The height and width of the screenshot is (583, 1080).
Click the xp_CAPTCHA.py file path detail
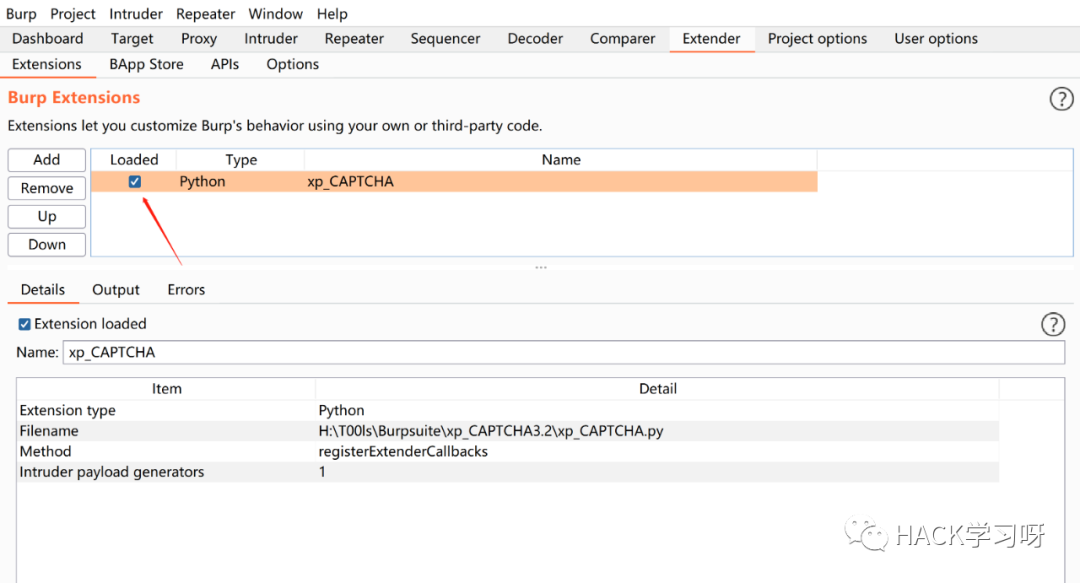tap(490, 431)
